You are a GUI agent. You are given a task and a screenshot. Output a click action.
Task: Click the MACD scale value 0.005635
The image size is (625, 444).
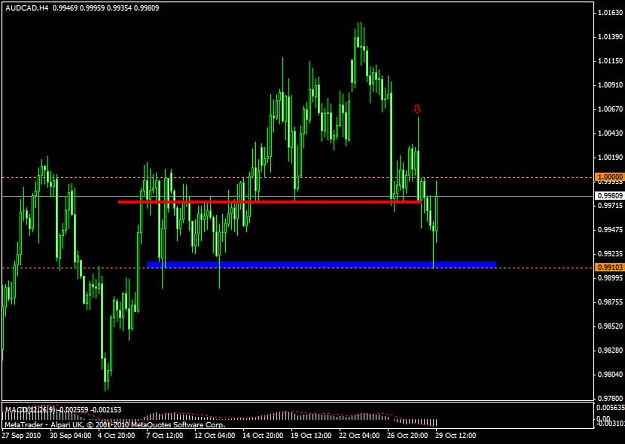[x=610, y=407]
